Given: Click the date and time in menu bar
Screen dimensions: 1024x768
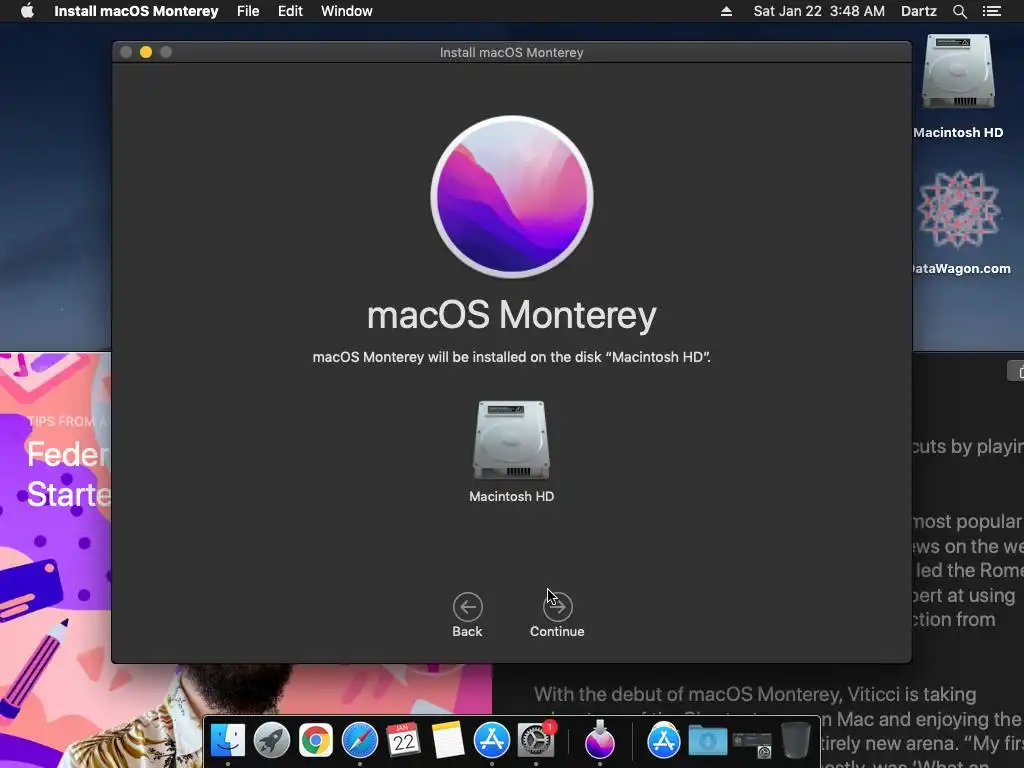Looking at the screenshot, I should coord(819,11).
